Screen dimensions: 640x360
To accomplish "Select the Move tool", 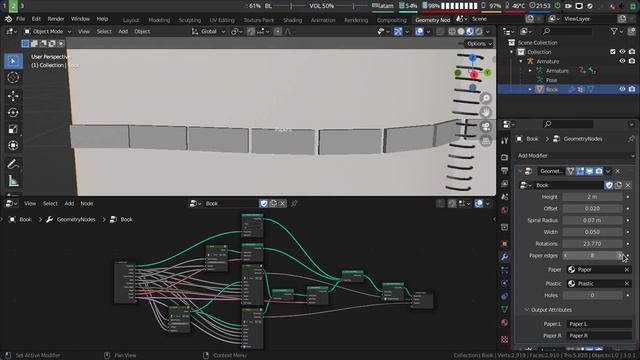I will 13,96.
